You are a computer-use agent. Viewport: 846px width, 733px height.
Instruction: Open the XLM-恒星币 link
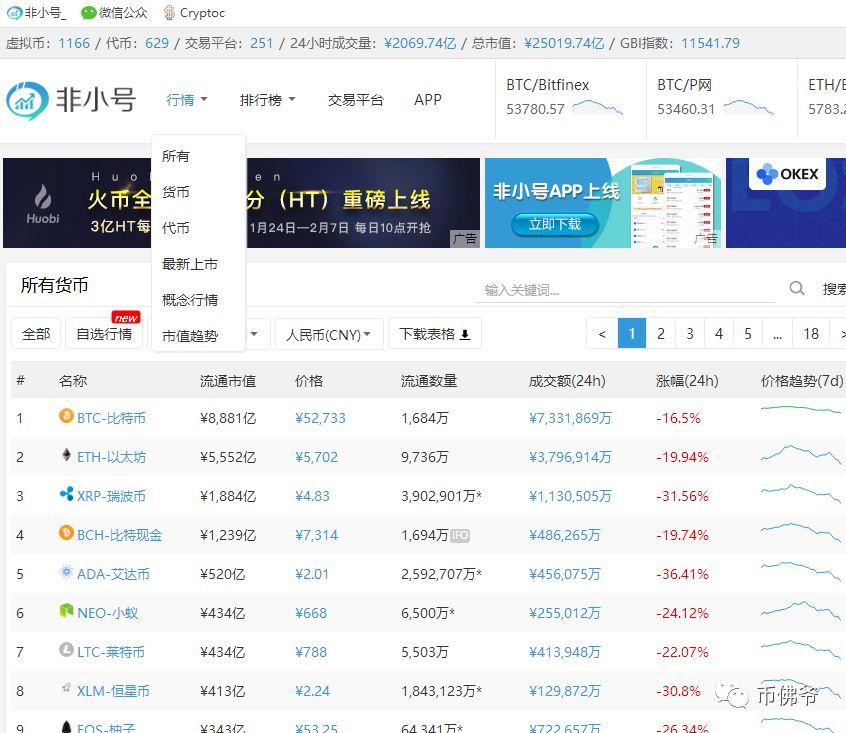click(x=113, y=691)
